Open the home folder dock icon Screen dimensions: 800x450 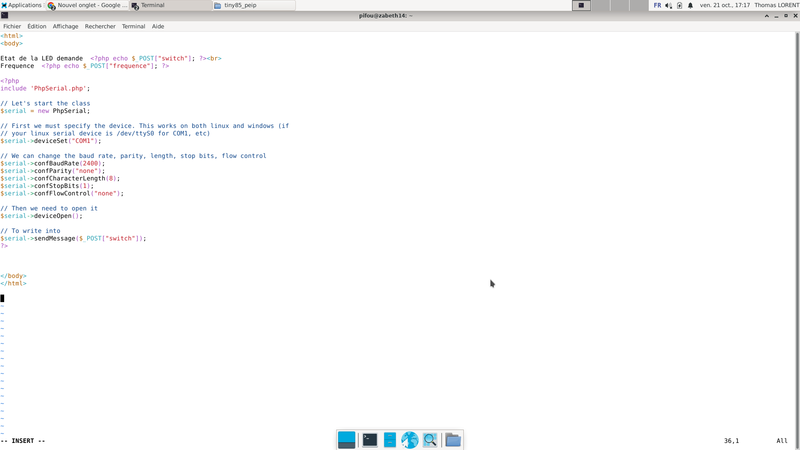[453, 440]
